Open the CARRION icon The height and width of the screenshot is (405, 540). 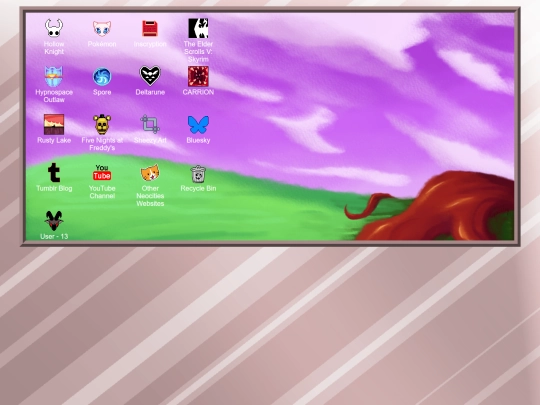(x=198, y=76)
